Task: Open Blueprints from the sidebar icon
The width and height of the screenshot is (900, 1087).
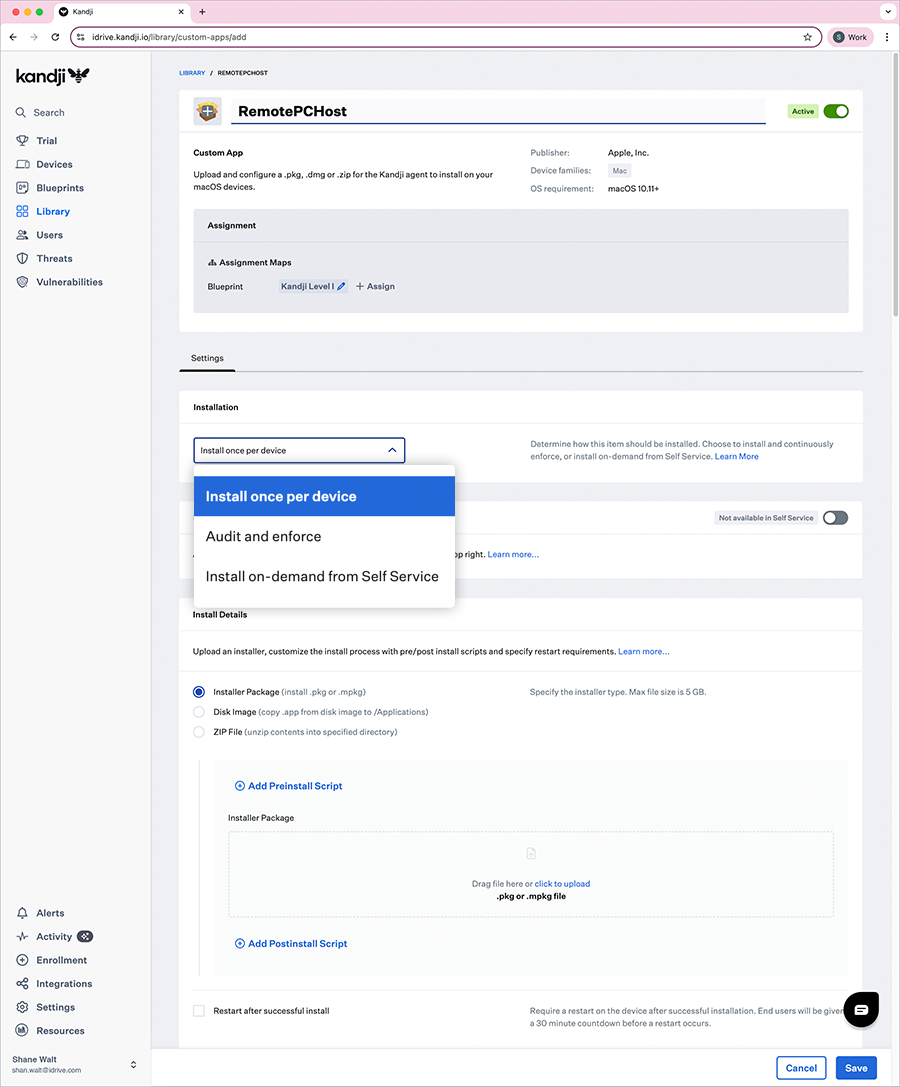Action: (22, 188)
